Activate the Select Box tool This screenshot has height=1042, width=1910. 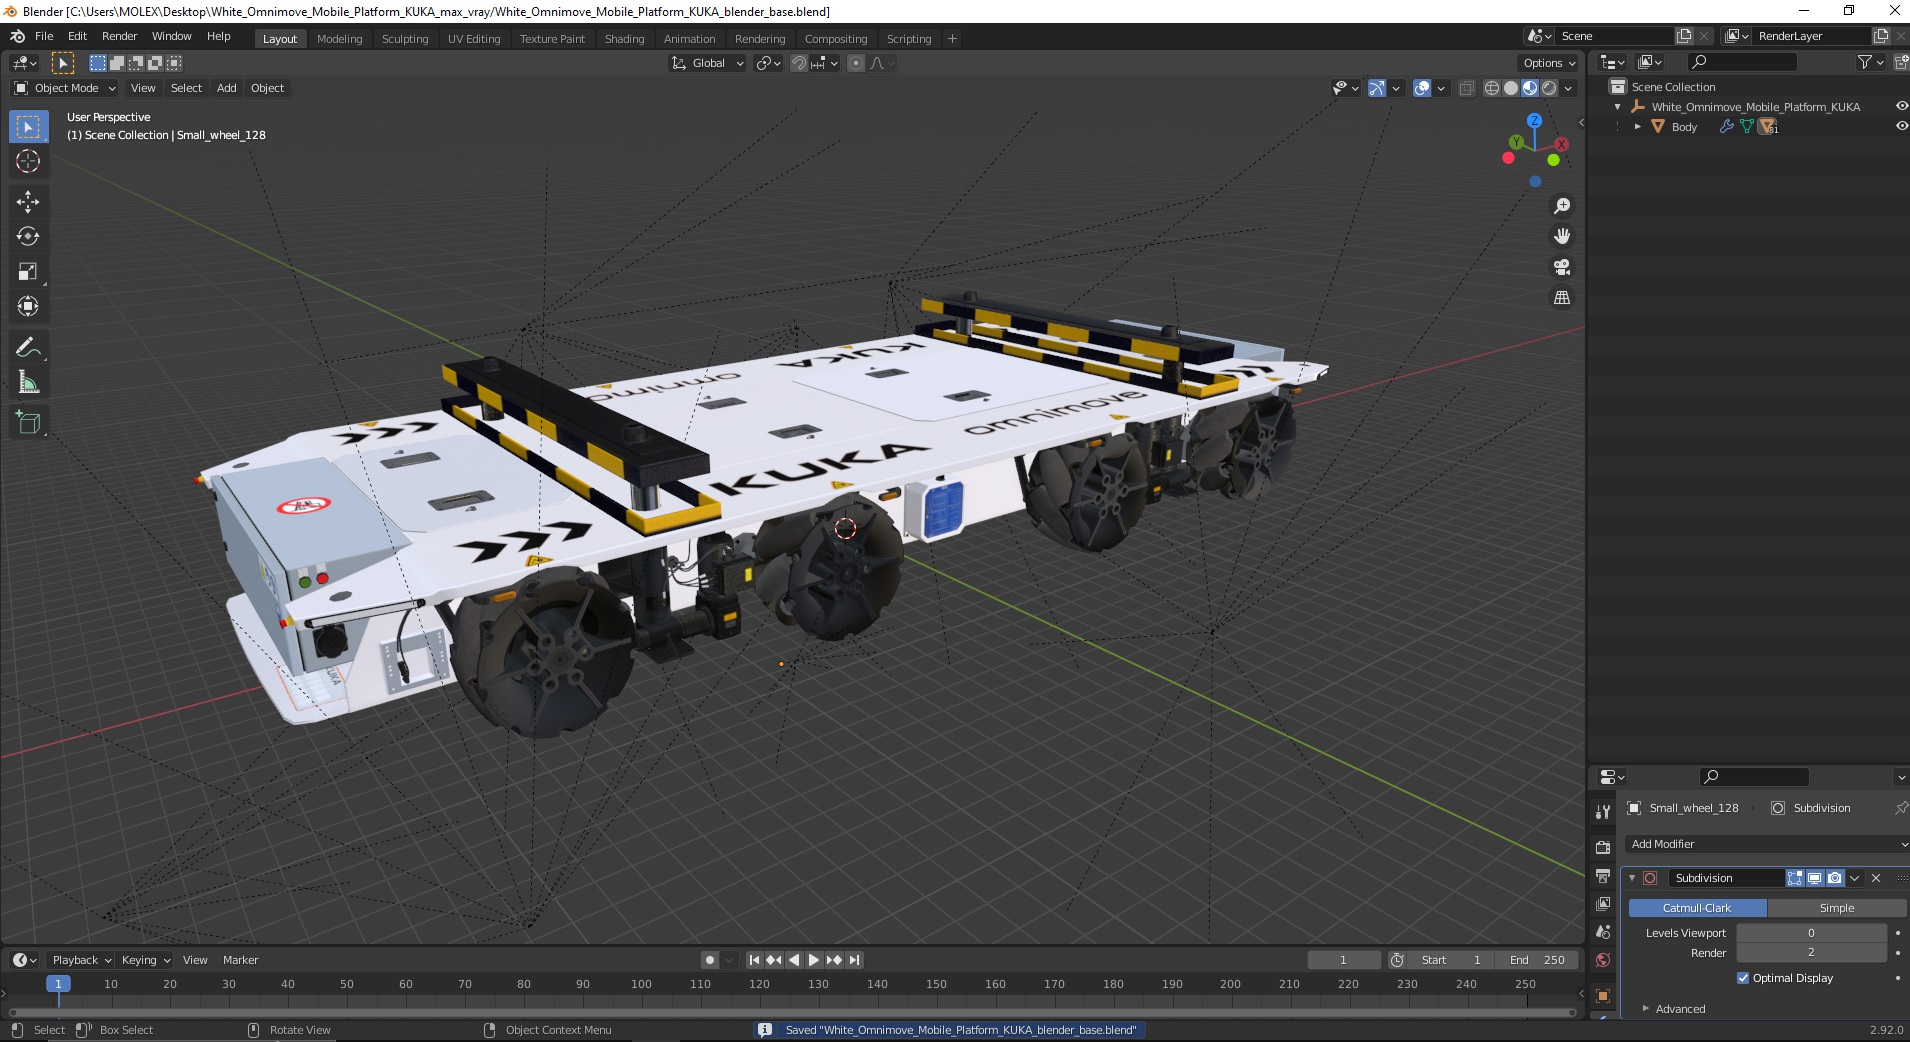pos(28,127)
